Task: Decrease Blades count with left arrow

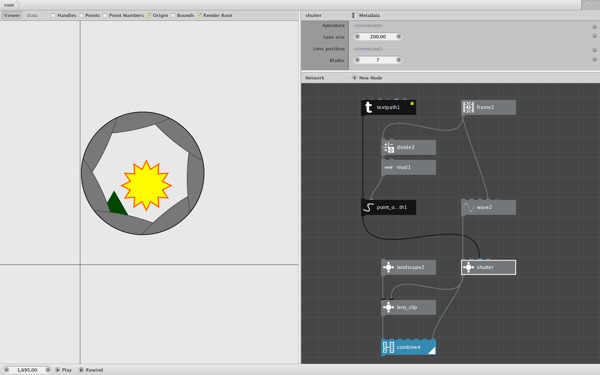Action: pyautogui.click(x=357, y=60)
